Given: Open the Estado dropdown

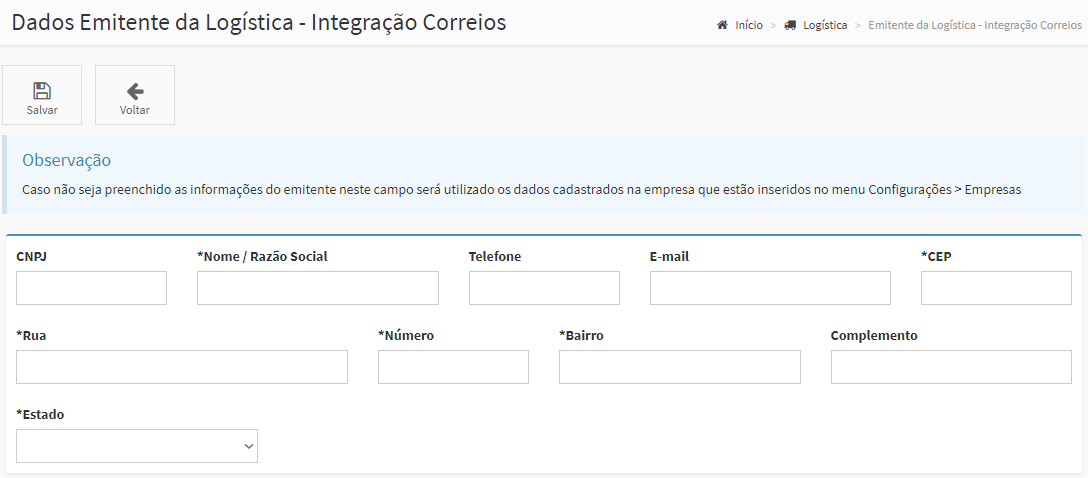Looking at the screenshot, I should coord(137,446).
